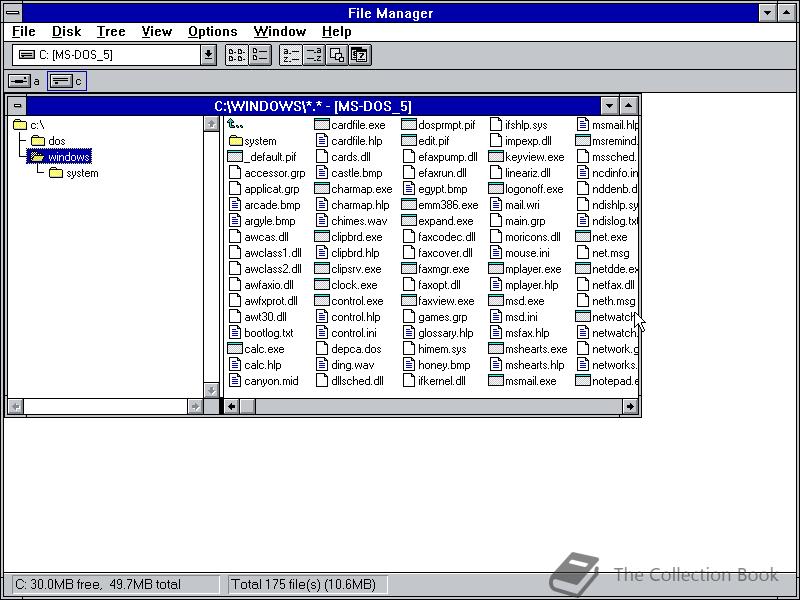Select file name keyview.exe

[534, 157]
